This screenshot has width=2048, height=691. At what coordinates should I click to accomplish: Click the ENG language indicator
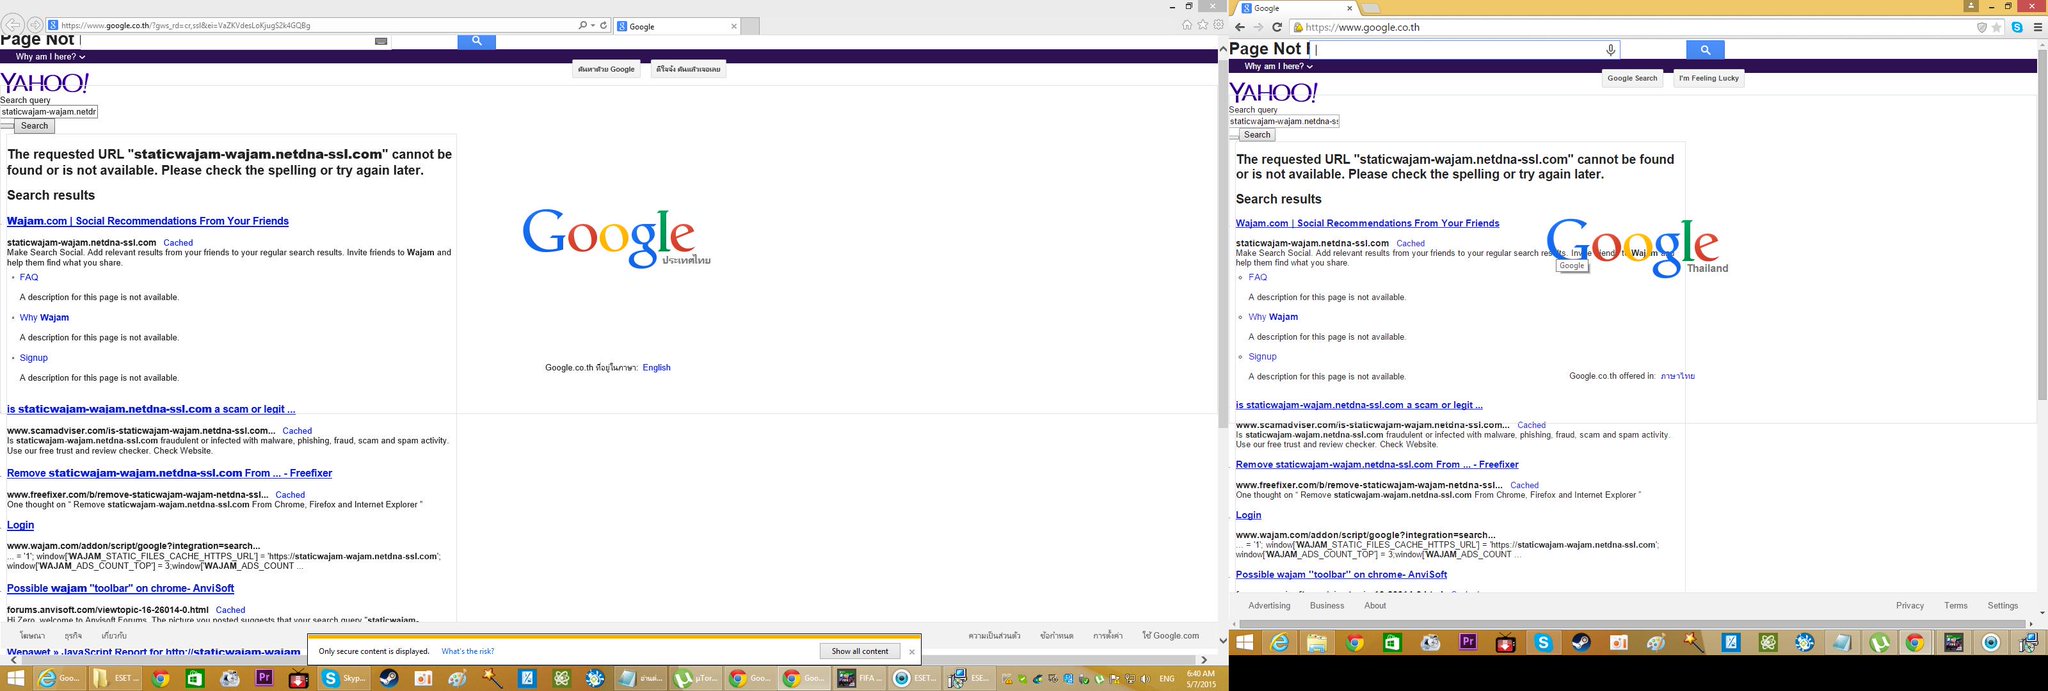pyautogui.click(x=1167, y=679)
